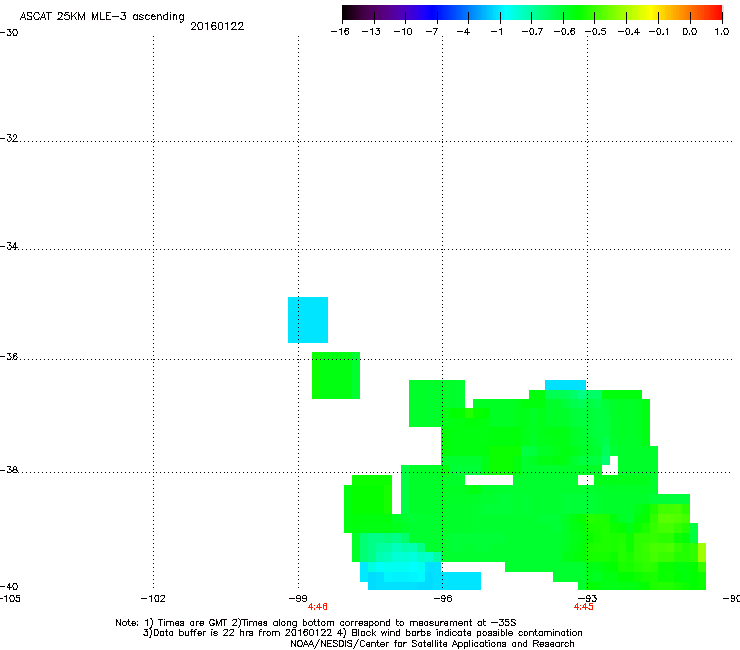Click the -7 colorbar tick label
This screenshot has height=650, width=740.
click(x=432, y=32)
